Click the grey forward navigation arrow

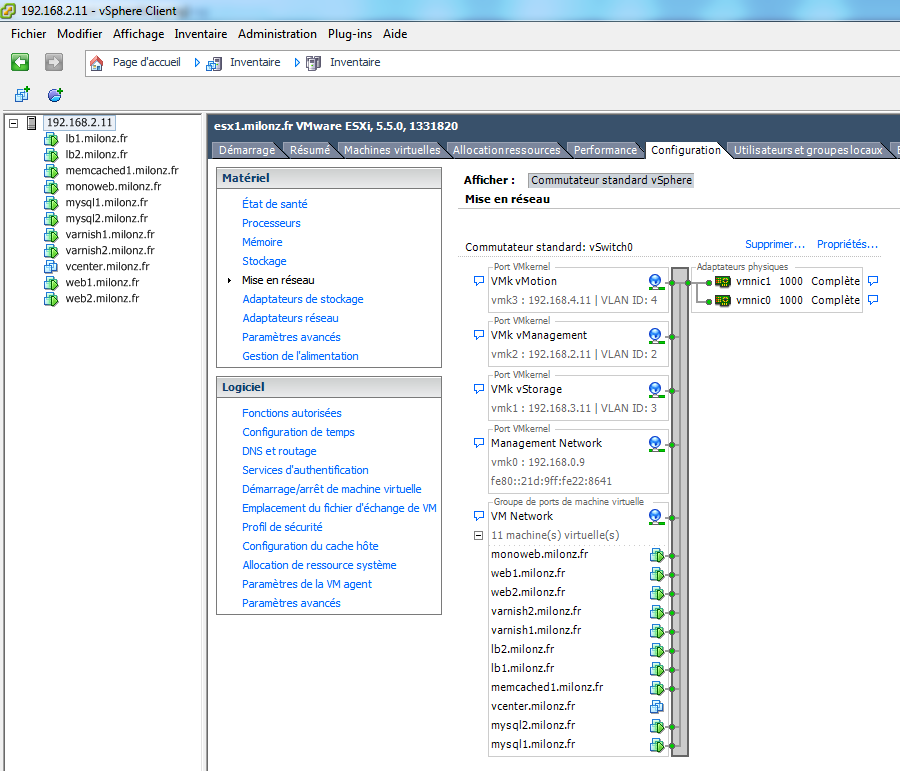54,62
